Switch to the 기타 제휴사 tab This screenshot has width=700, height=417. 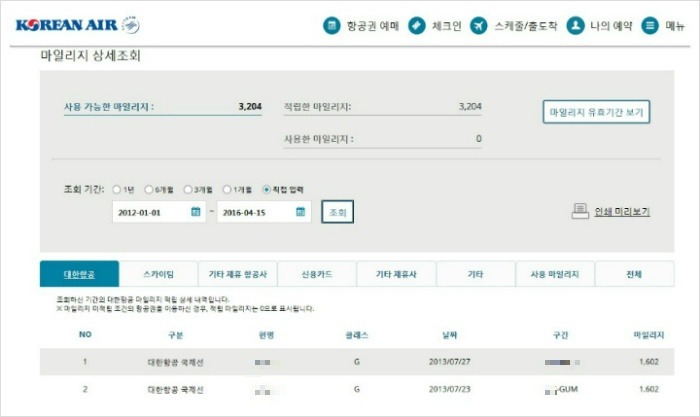tap(396, 274)
